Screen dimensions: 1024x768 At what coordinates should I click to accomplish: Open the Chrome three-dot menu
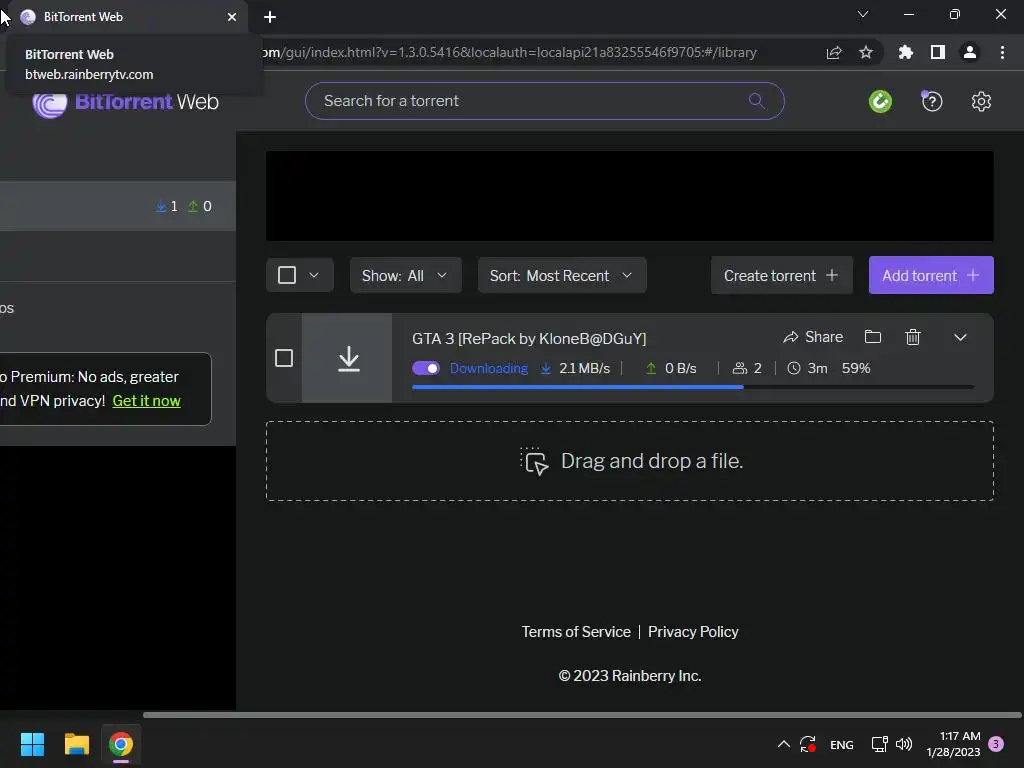pos(1002,52)
